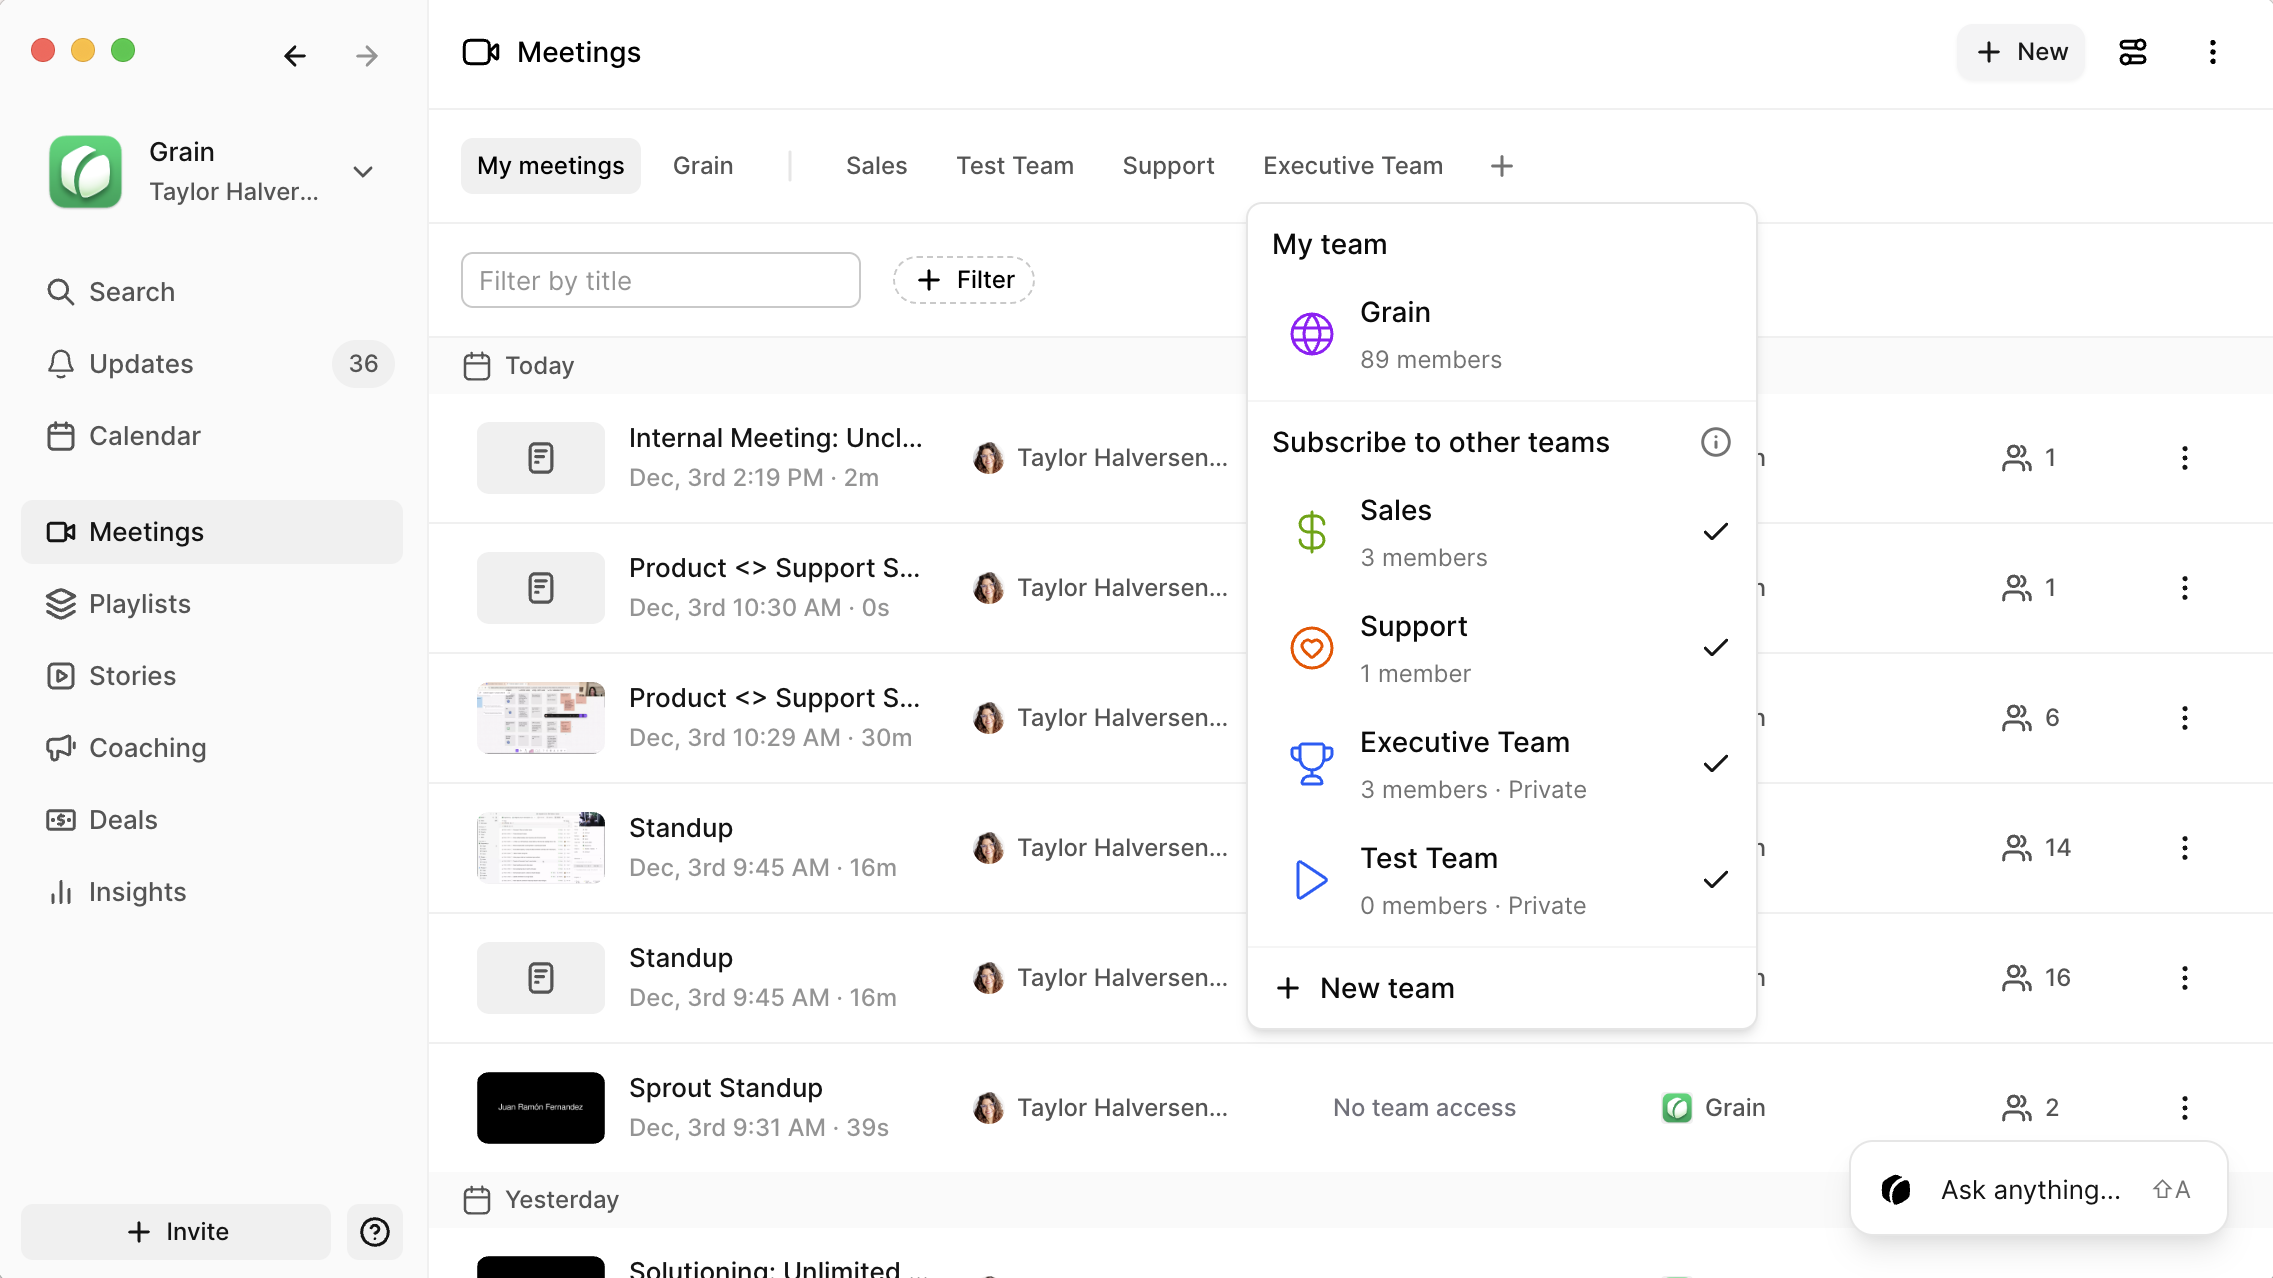Unsubscribe from Sales team checkmark
Viewport: 2273px width, 1278px height.
click(1715, 532)
